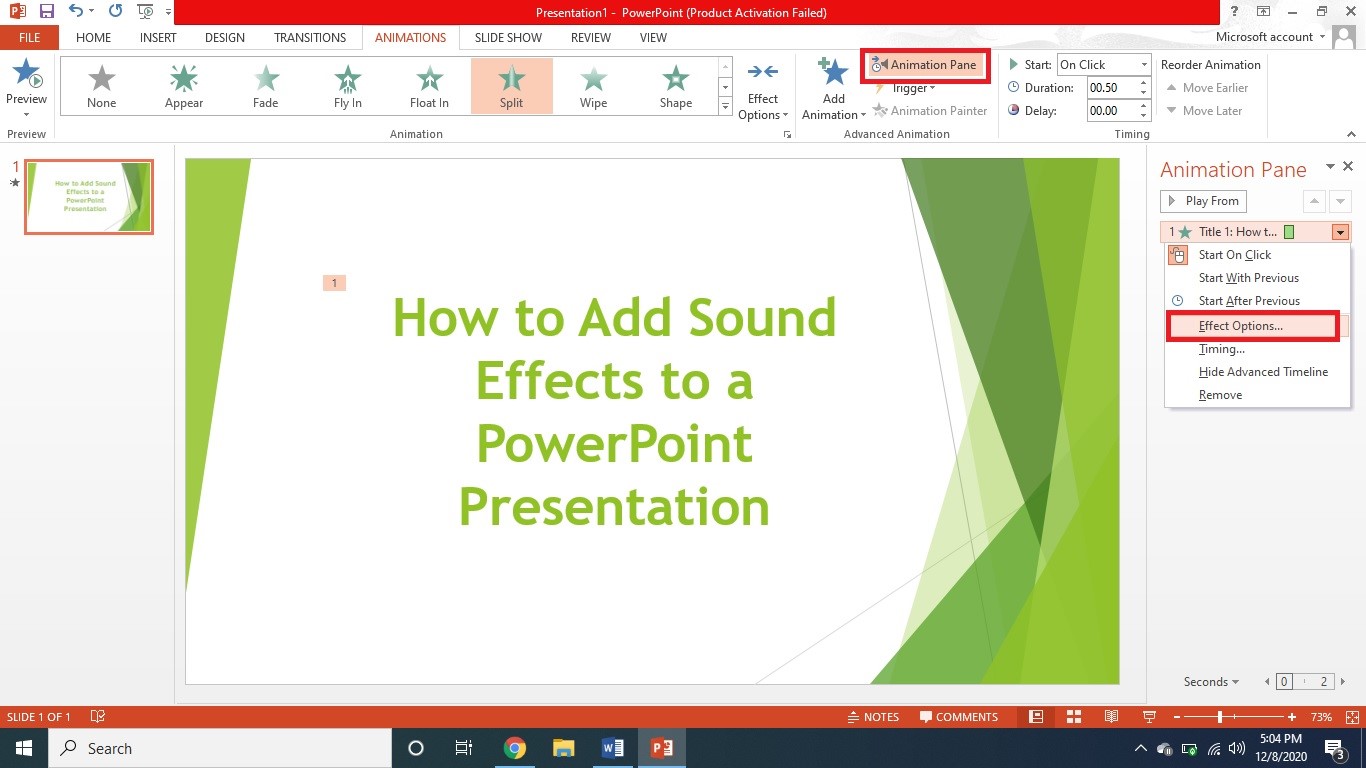Hide the Advanced Timeline
Image resolution: width=1366 pixels, height=768 pixels.
pos(1264,371)
